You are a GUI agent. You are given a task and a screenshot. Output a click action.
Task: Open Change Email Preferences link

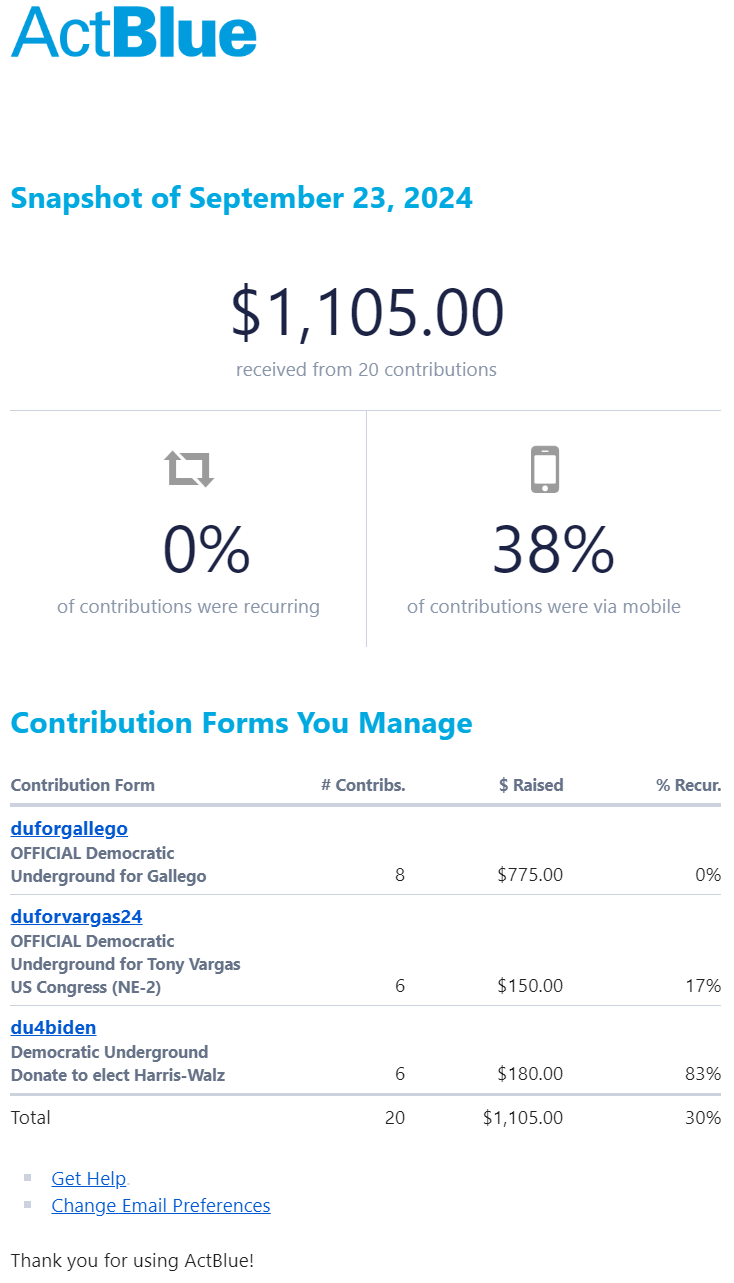coord(161,1205)
